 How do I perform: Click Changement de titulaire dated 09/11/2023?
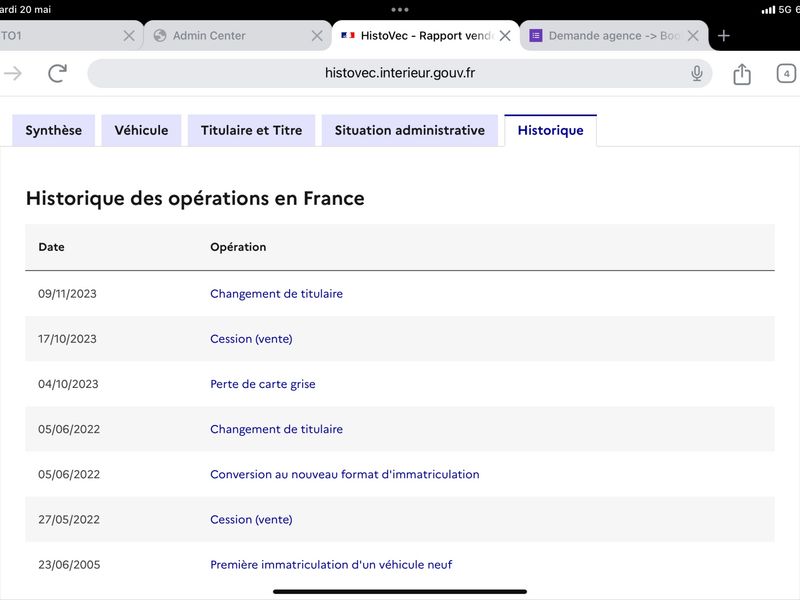[277, 294]
